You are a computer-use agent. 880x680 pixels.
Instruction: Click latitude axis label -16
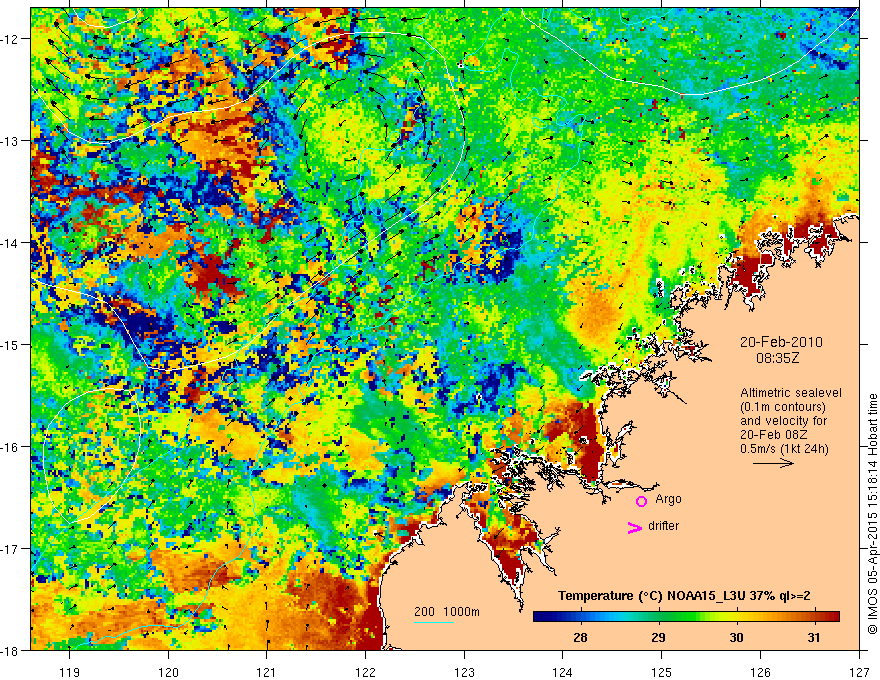coord(10,447)
